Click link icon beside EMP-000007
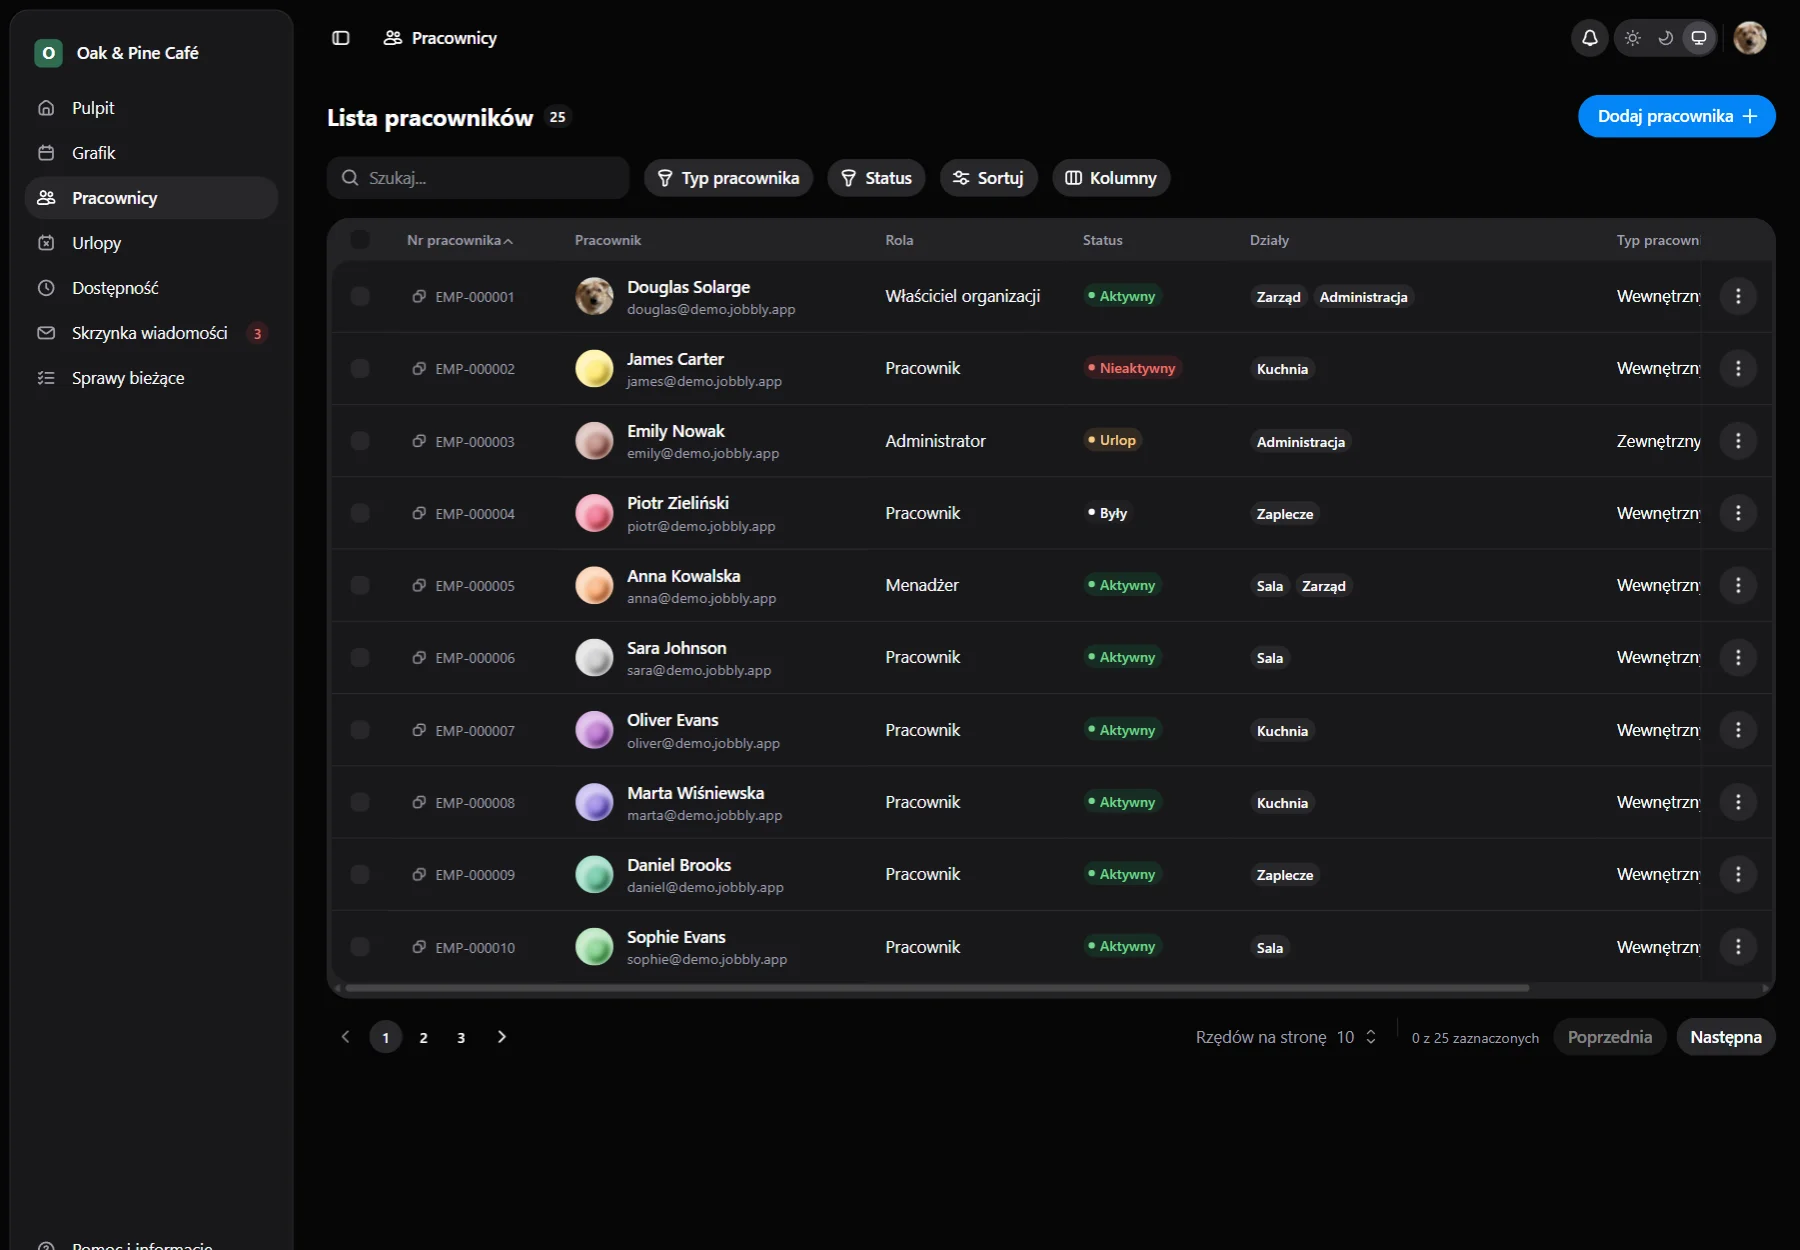The image size is (1800, 1250). click(419, 730)
